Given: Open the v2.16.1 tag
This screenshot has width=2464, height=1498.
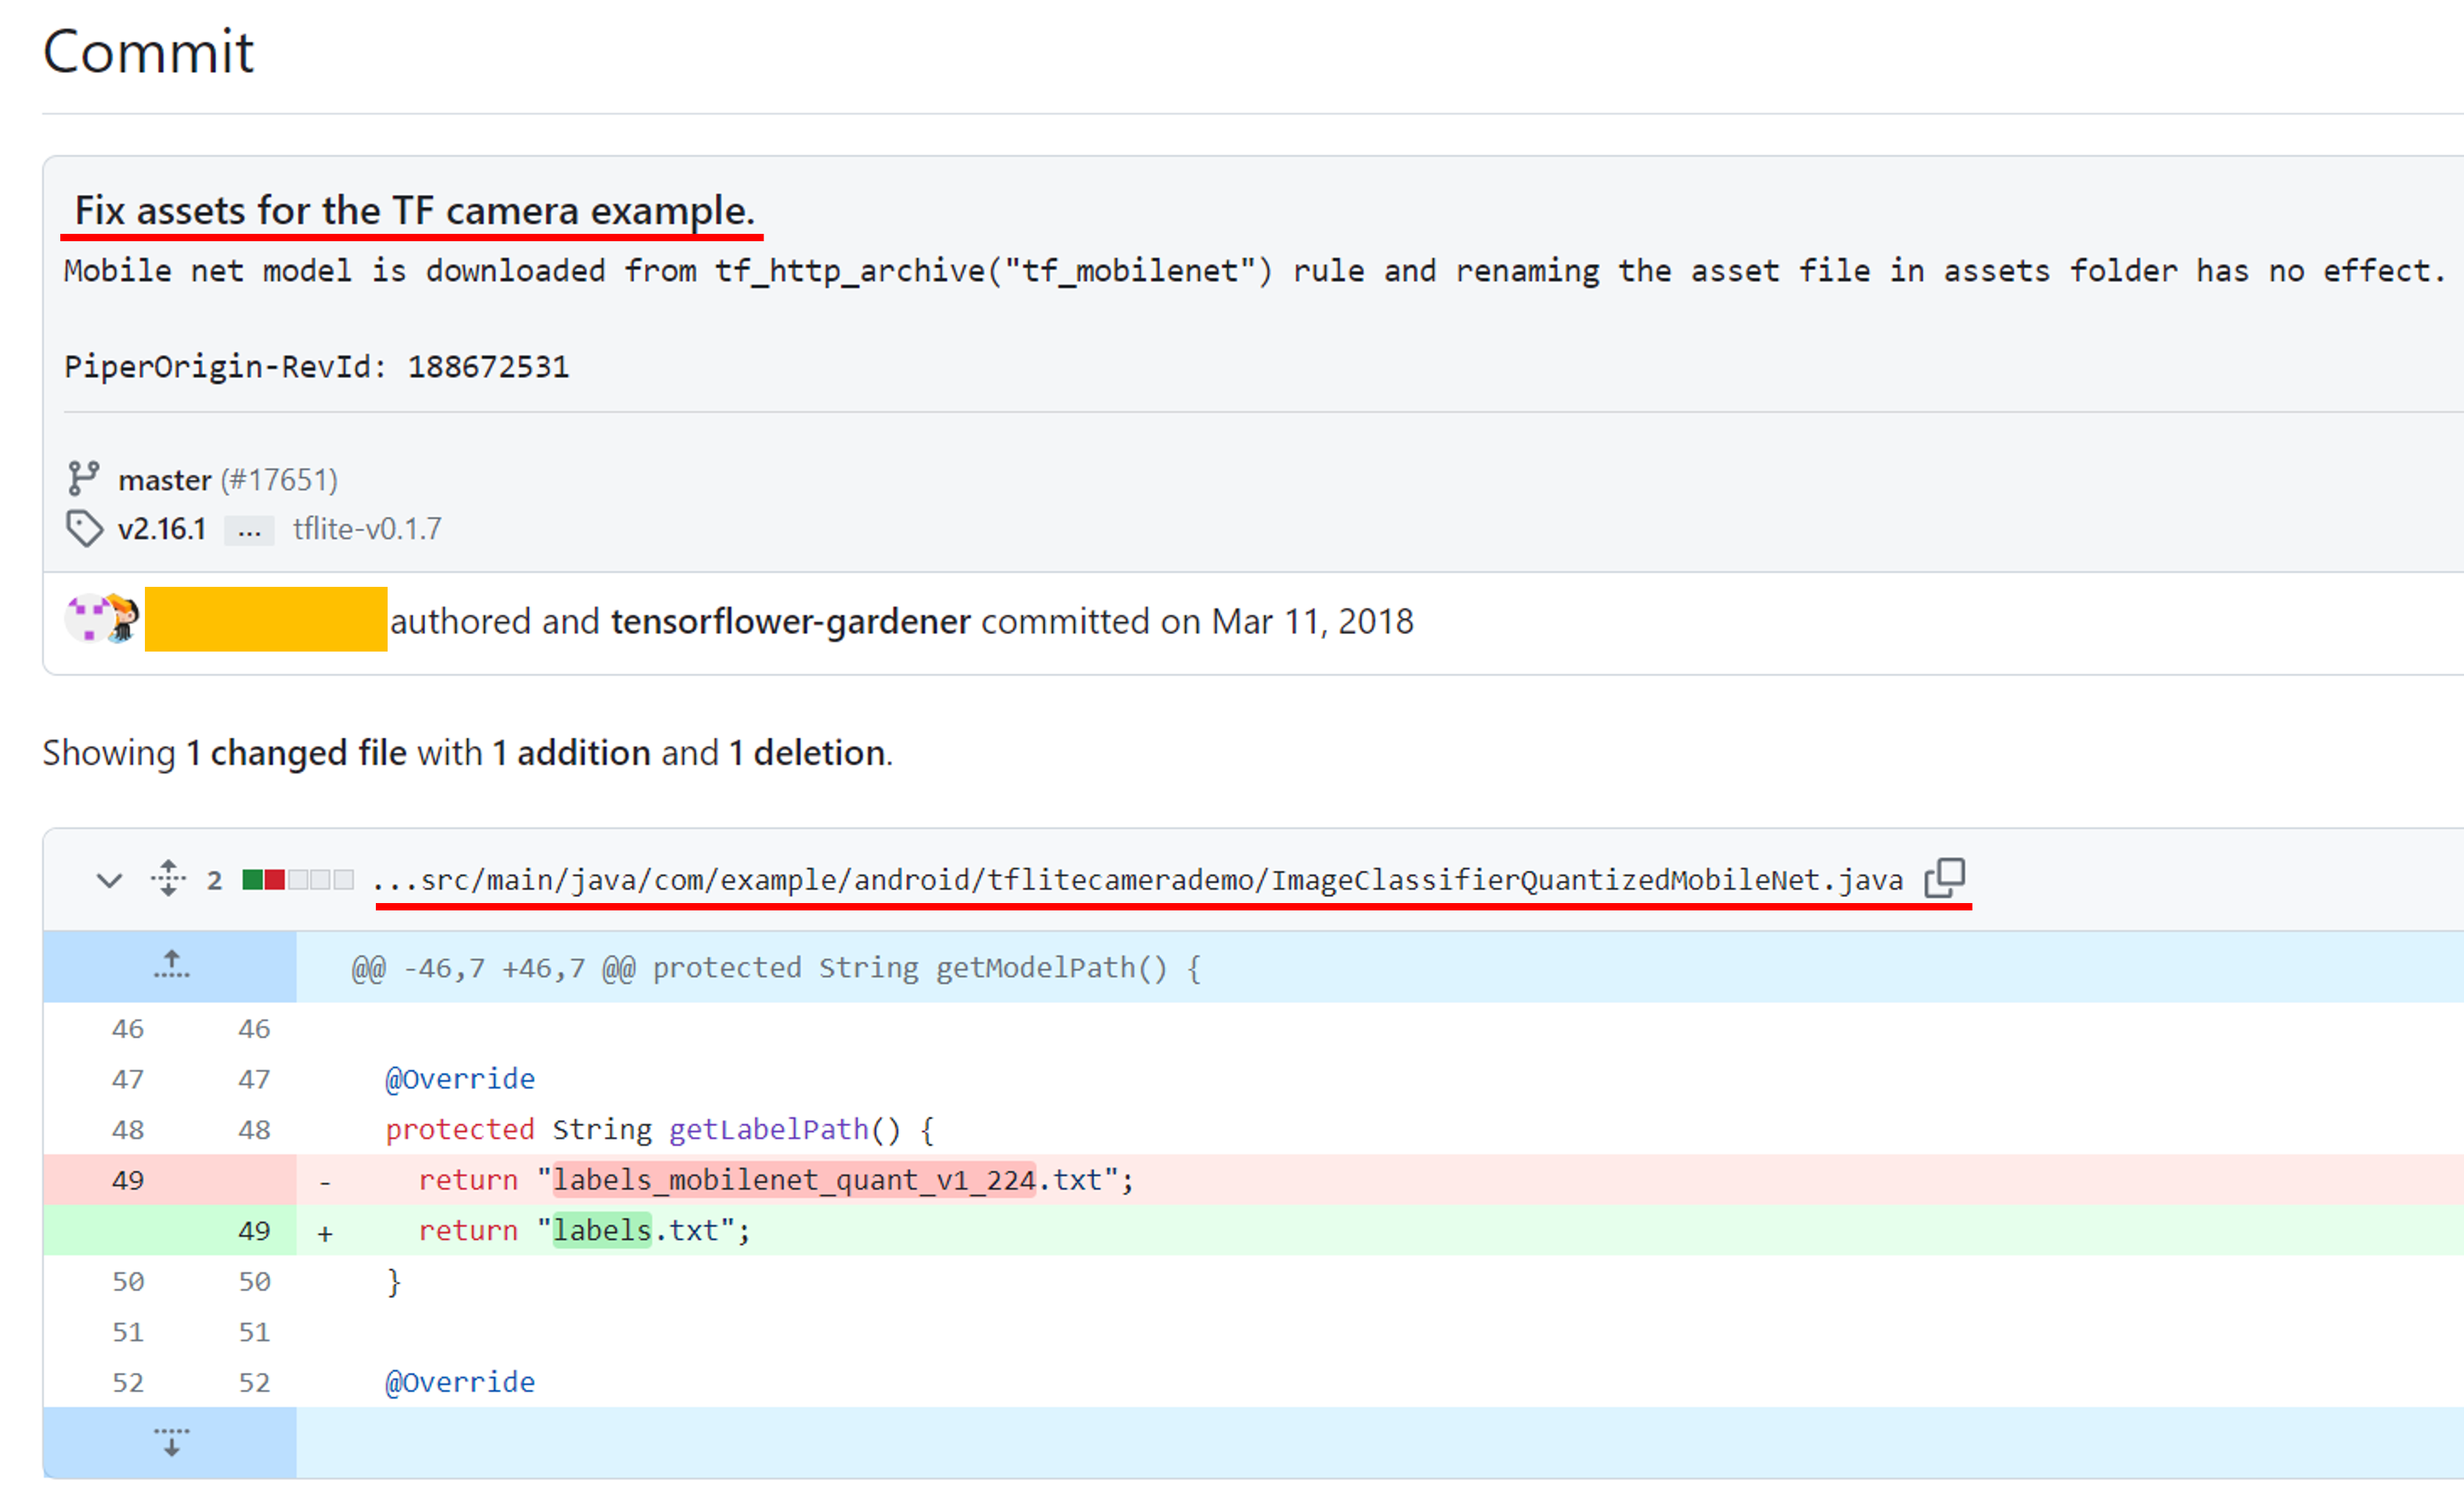Looking at the screenshot, I should [162, 529].
